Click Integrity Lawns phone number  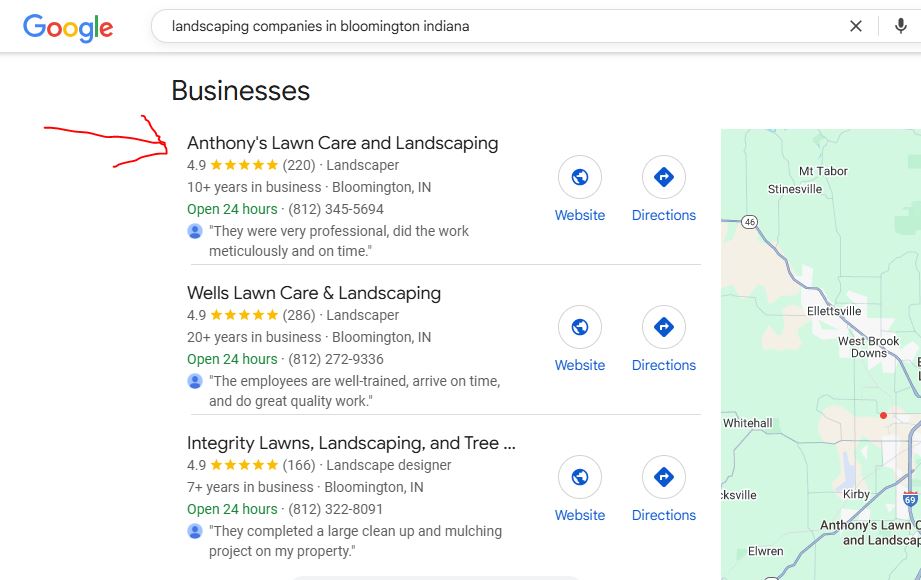336,509
